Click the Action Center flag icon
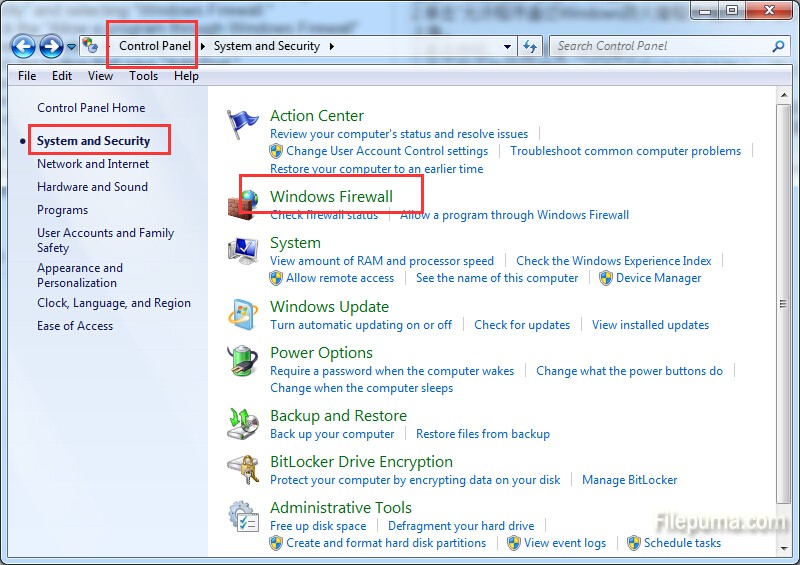 (x=243, y=125)
